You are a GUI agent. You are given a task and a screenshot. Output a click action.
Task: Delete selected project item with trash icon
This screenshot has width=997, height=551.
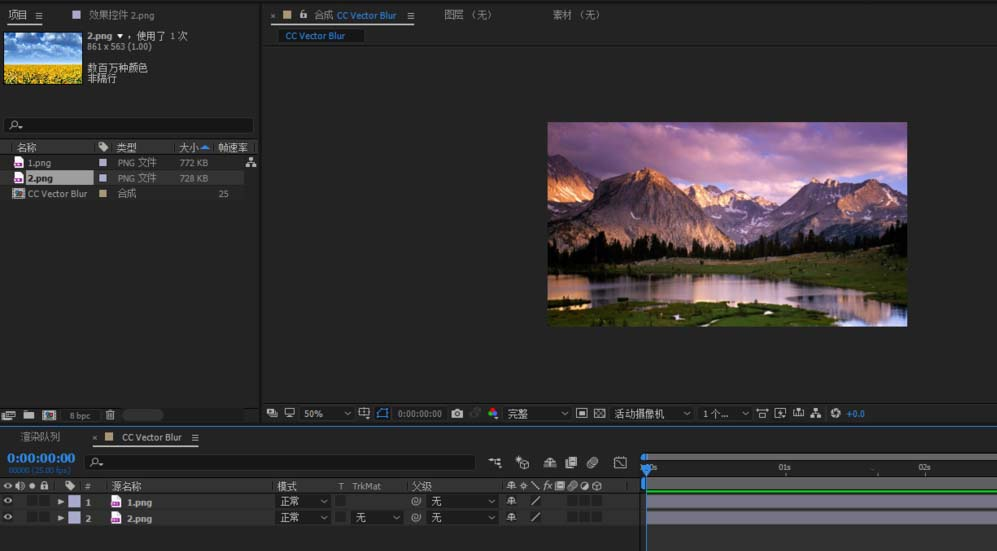(110, 415)
